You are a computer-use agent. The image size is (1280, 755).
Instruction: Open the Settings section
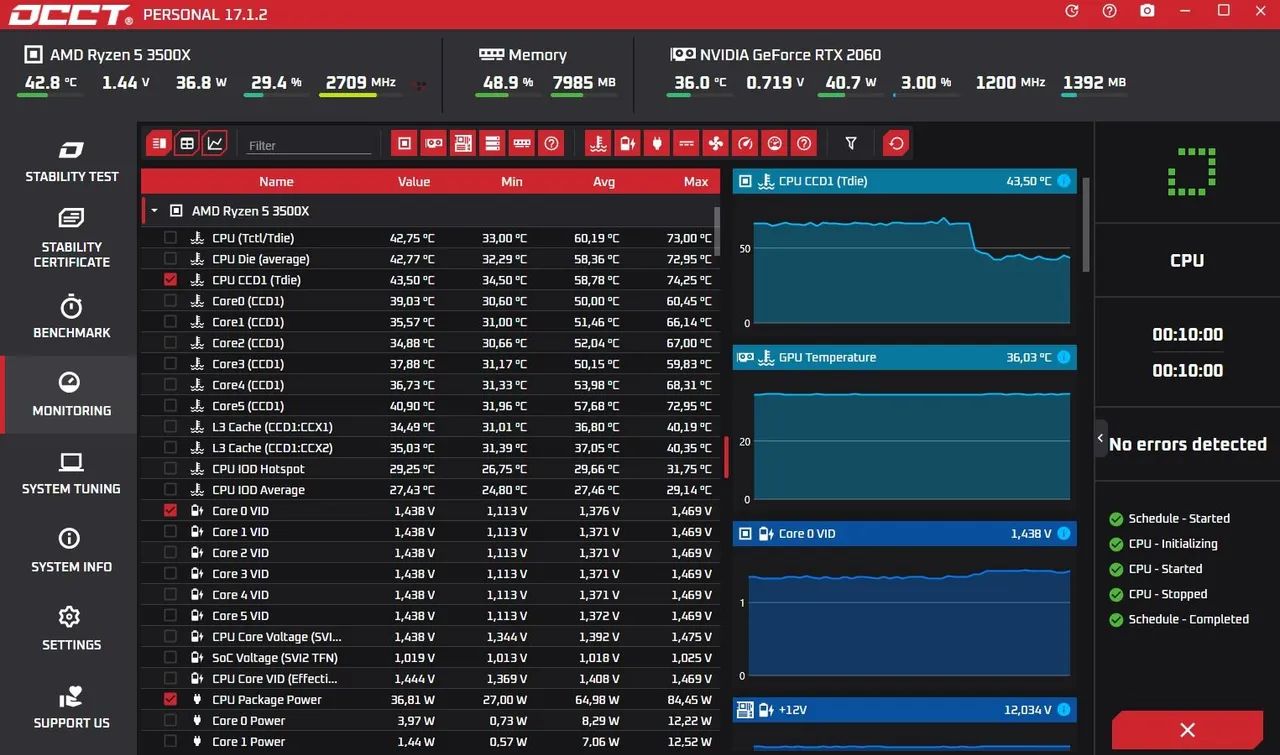tap(71, 629)
